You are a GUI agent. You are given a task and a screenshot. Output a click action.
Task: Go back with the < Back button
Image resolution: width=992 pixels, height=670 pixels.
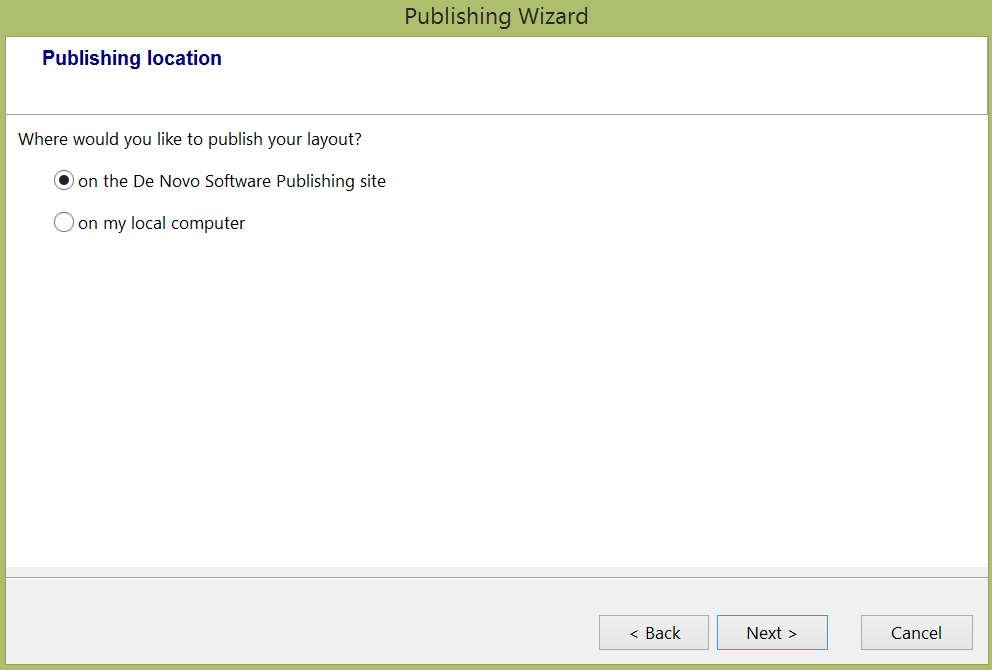click(654, 633)
